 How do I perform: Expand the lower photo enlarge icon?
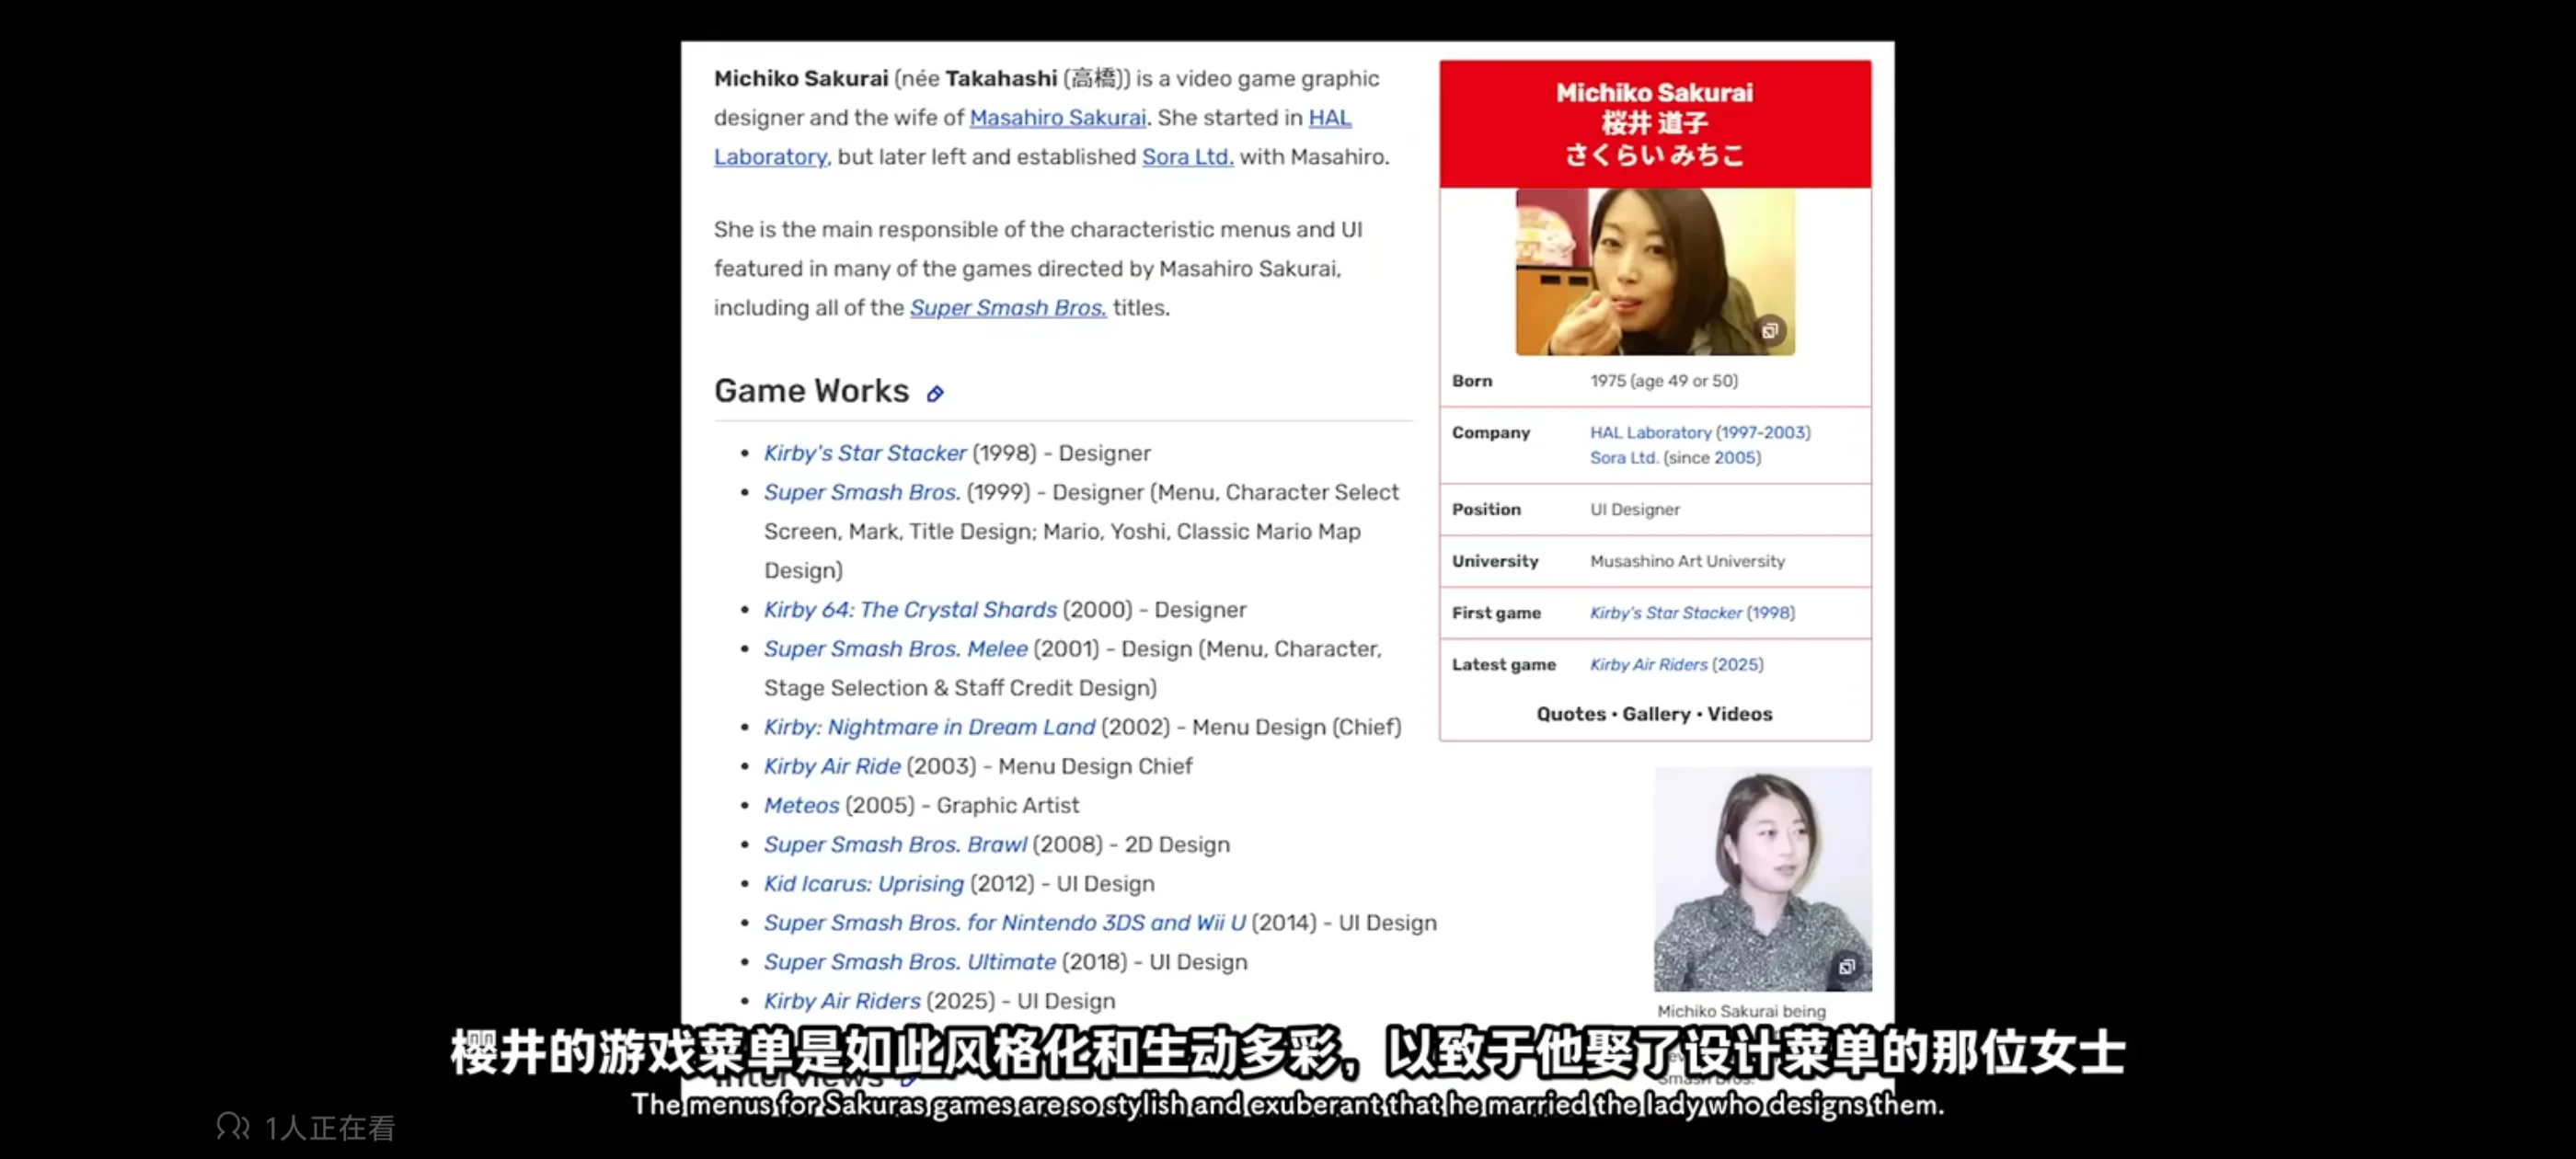click(x=1846, y=966)
